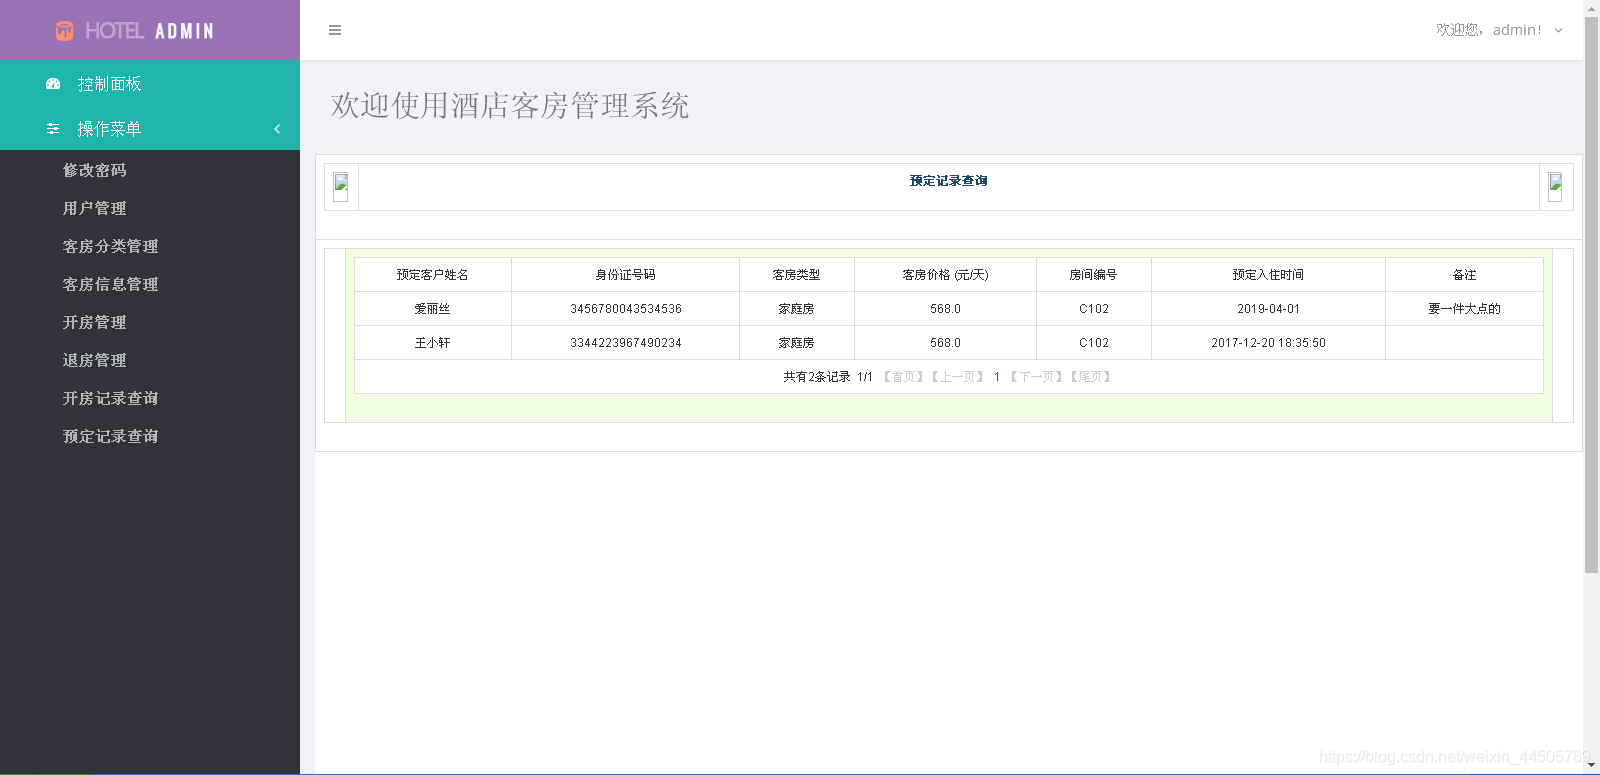Click check-in date 2019-04-01
Image resolution: width=1600 pixels, height=775 pixels.
(x=1269, y=309)
